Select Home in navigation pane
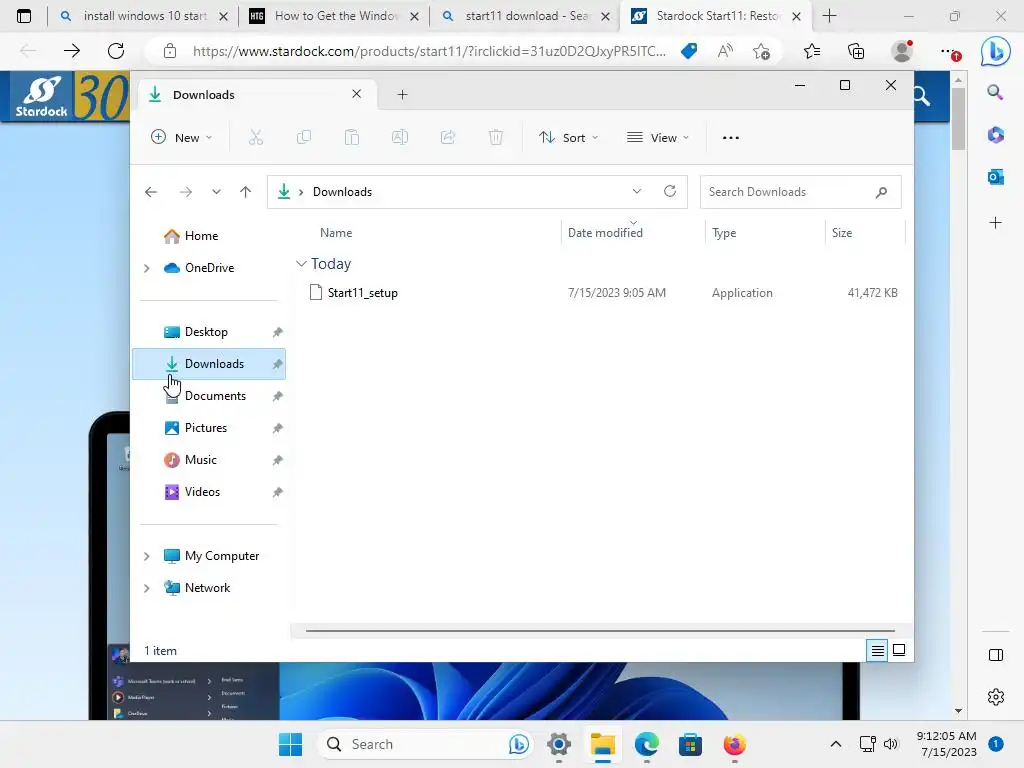 point(201,236)
